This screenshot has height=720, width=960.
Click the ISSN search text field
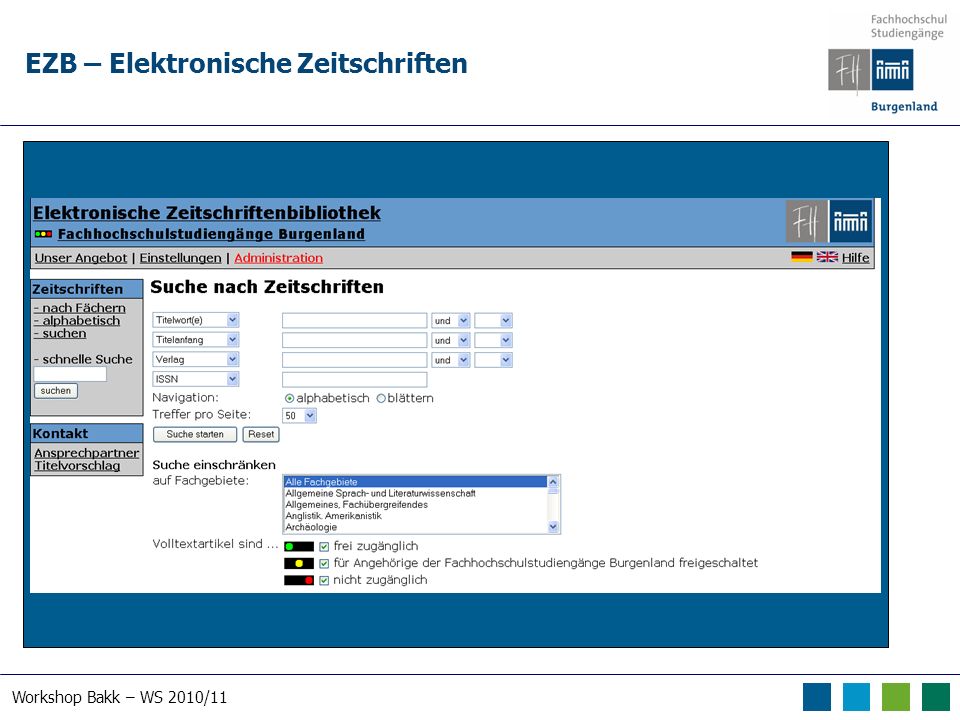[x=354, y=380]
